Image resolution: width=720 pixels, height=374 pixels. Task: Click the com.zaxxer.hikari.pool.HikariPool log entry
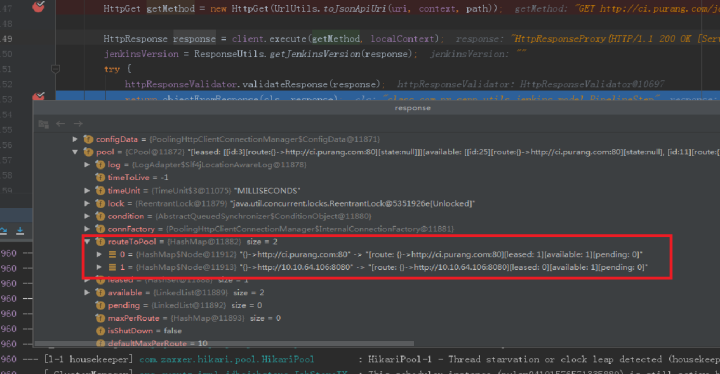pos(226,359)
